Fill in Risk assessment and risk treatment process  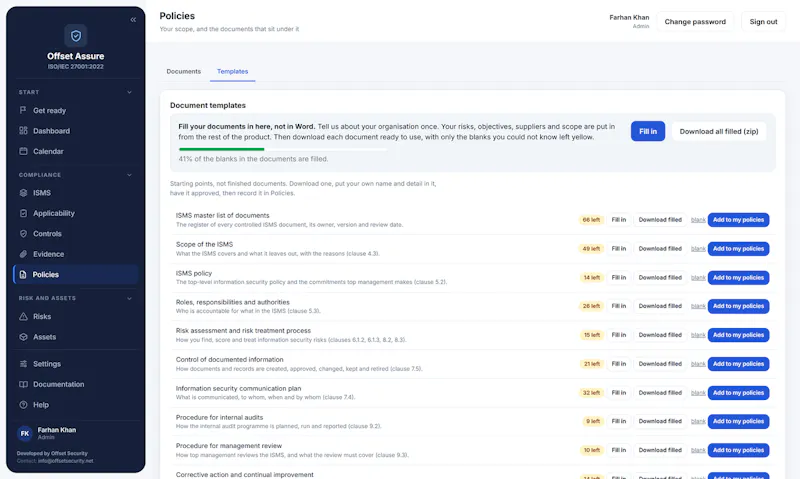(x=618, y=335)
